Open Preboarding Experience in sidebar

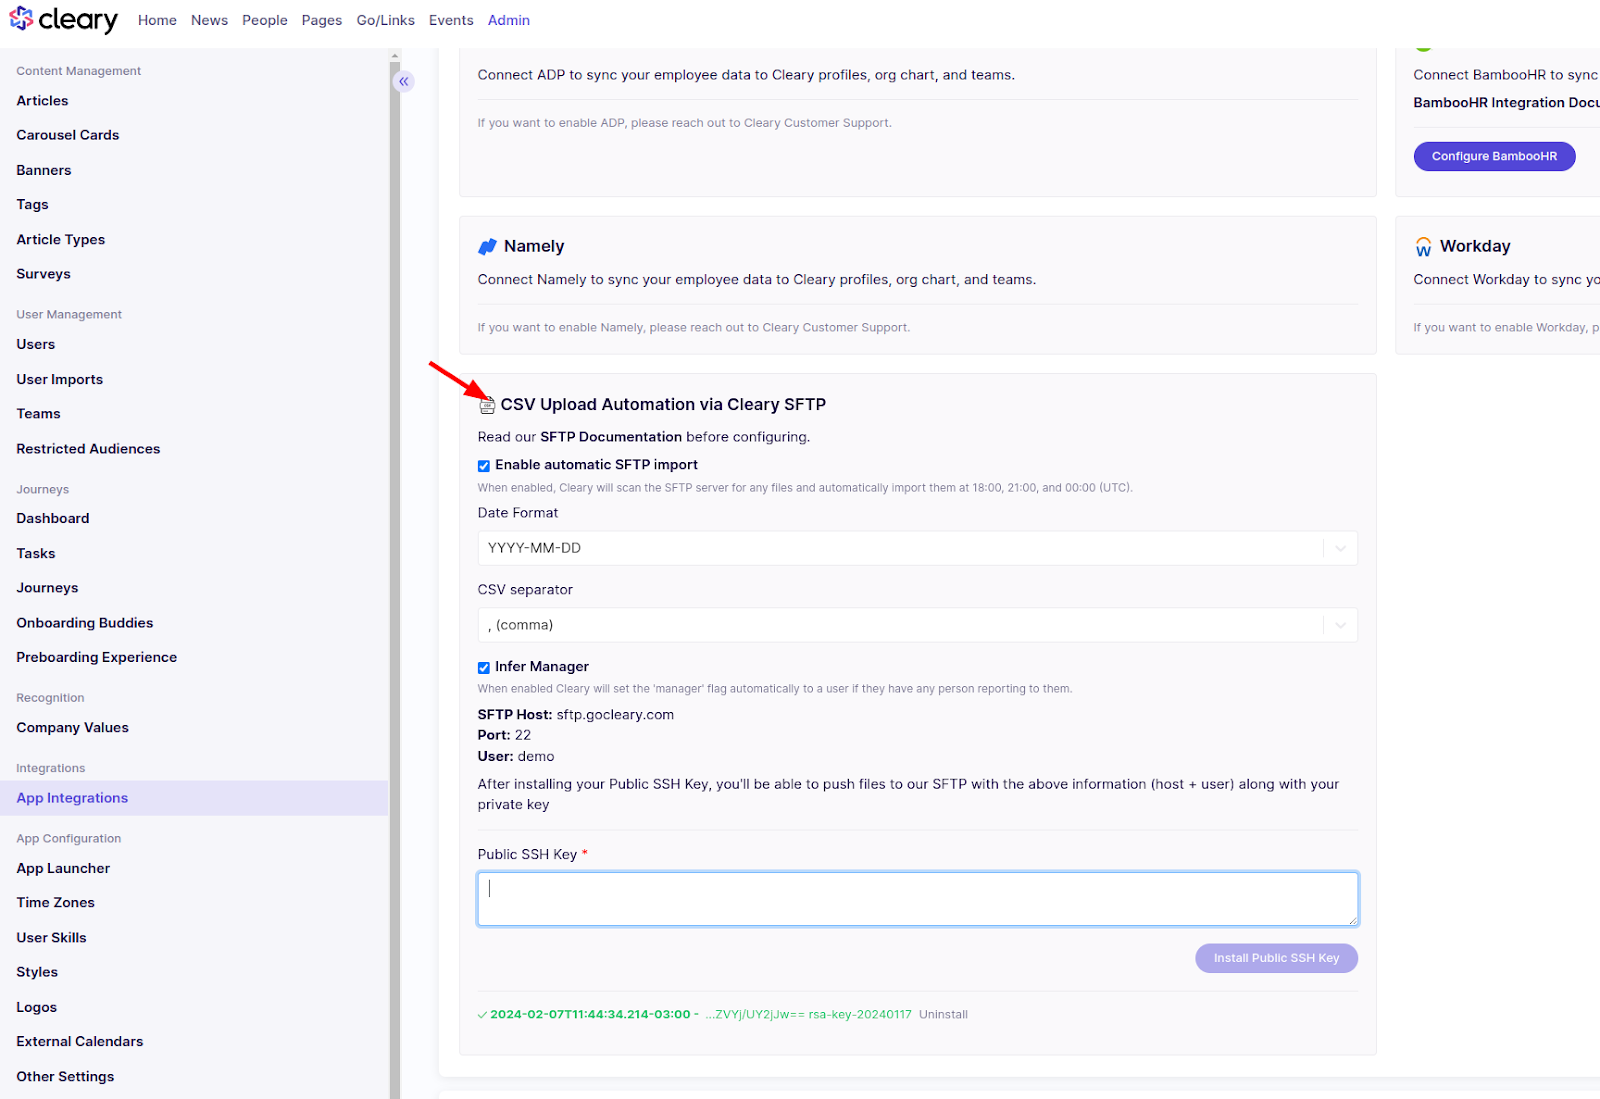coord(97,658)
